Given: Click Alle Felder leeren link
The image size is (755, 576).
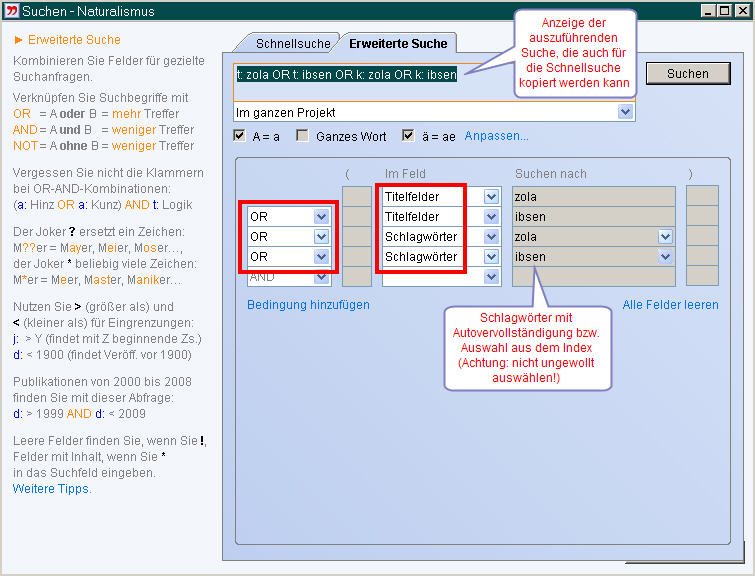Looking at the screenshot, I should tap(670, 305).
